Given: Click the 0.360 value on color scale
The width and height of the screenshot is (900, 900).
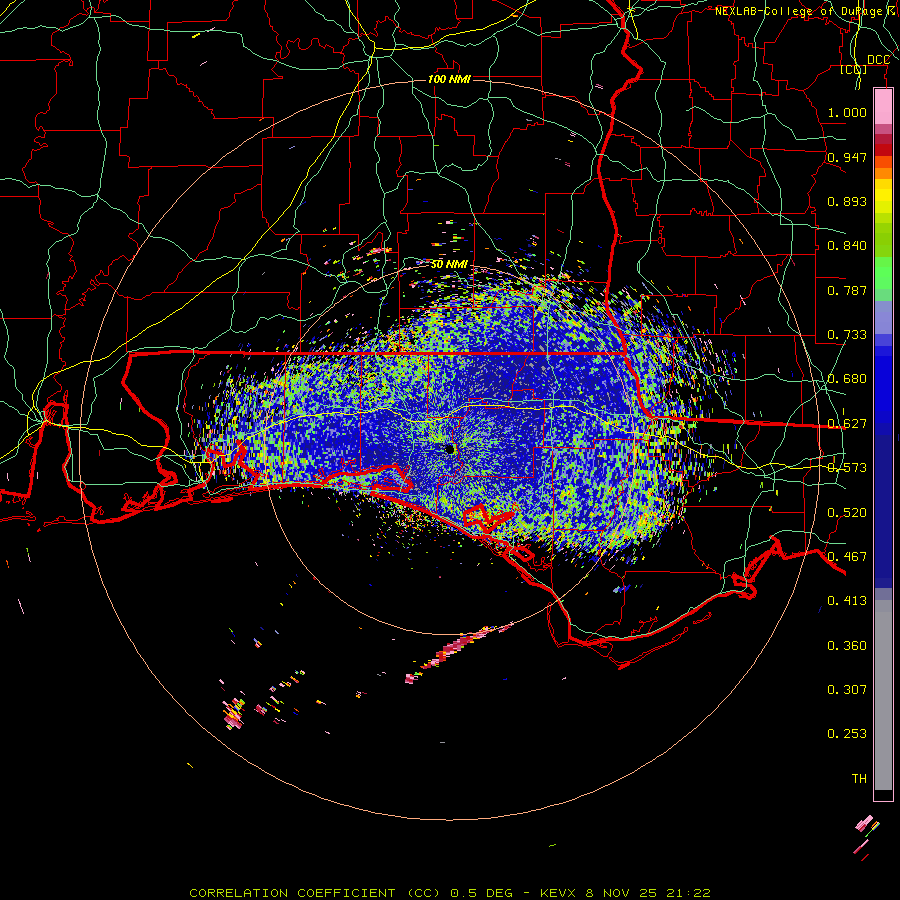Looking at the screenshot, I should coord(847,646).
